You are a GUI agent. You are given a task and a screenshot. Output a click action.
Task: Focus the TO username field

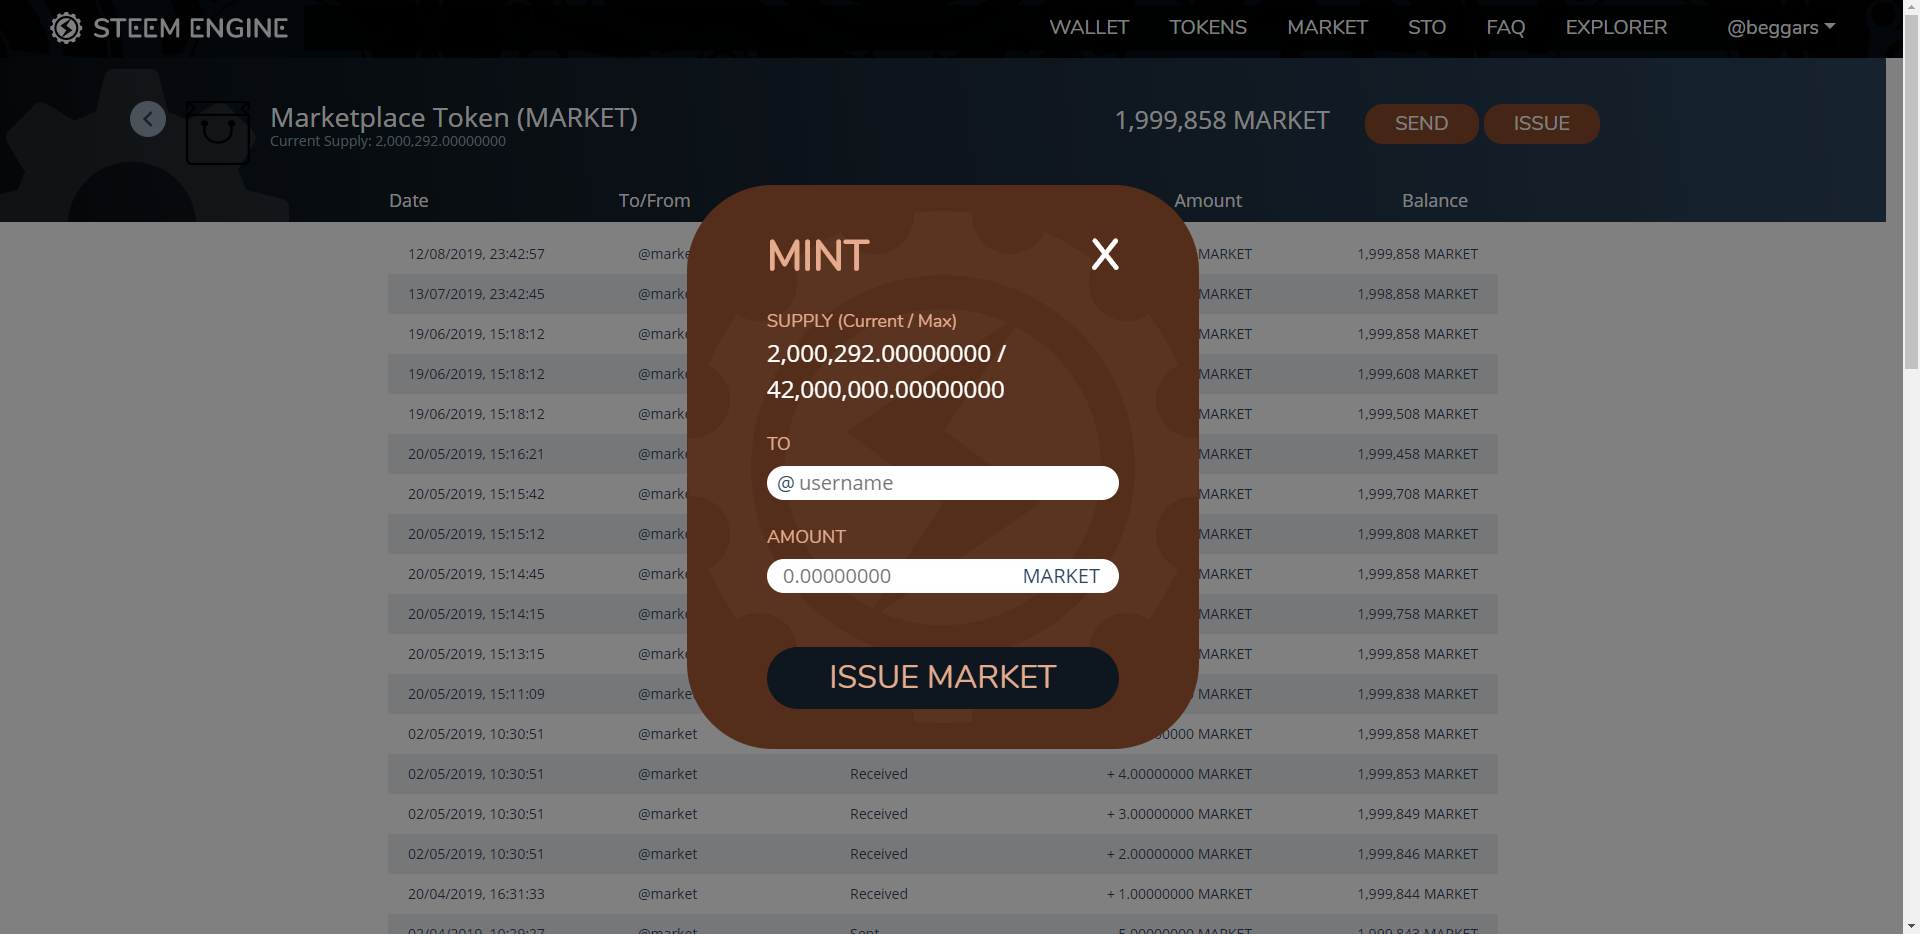(x=942, y=483)
